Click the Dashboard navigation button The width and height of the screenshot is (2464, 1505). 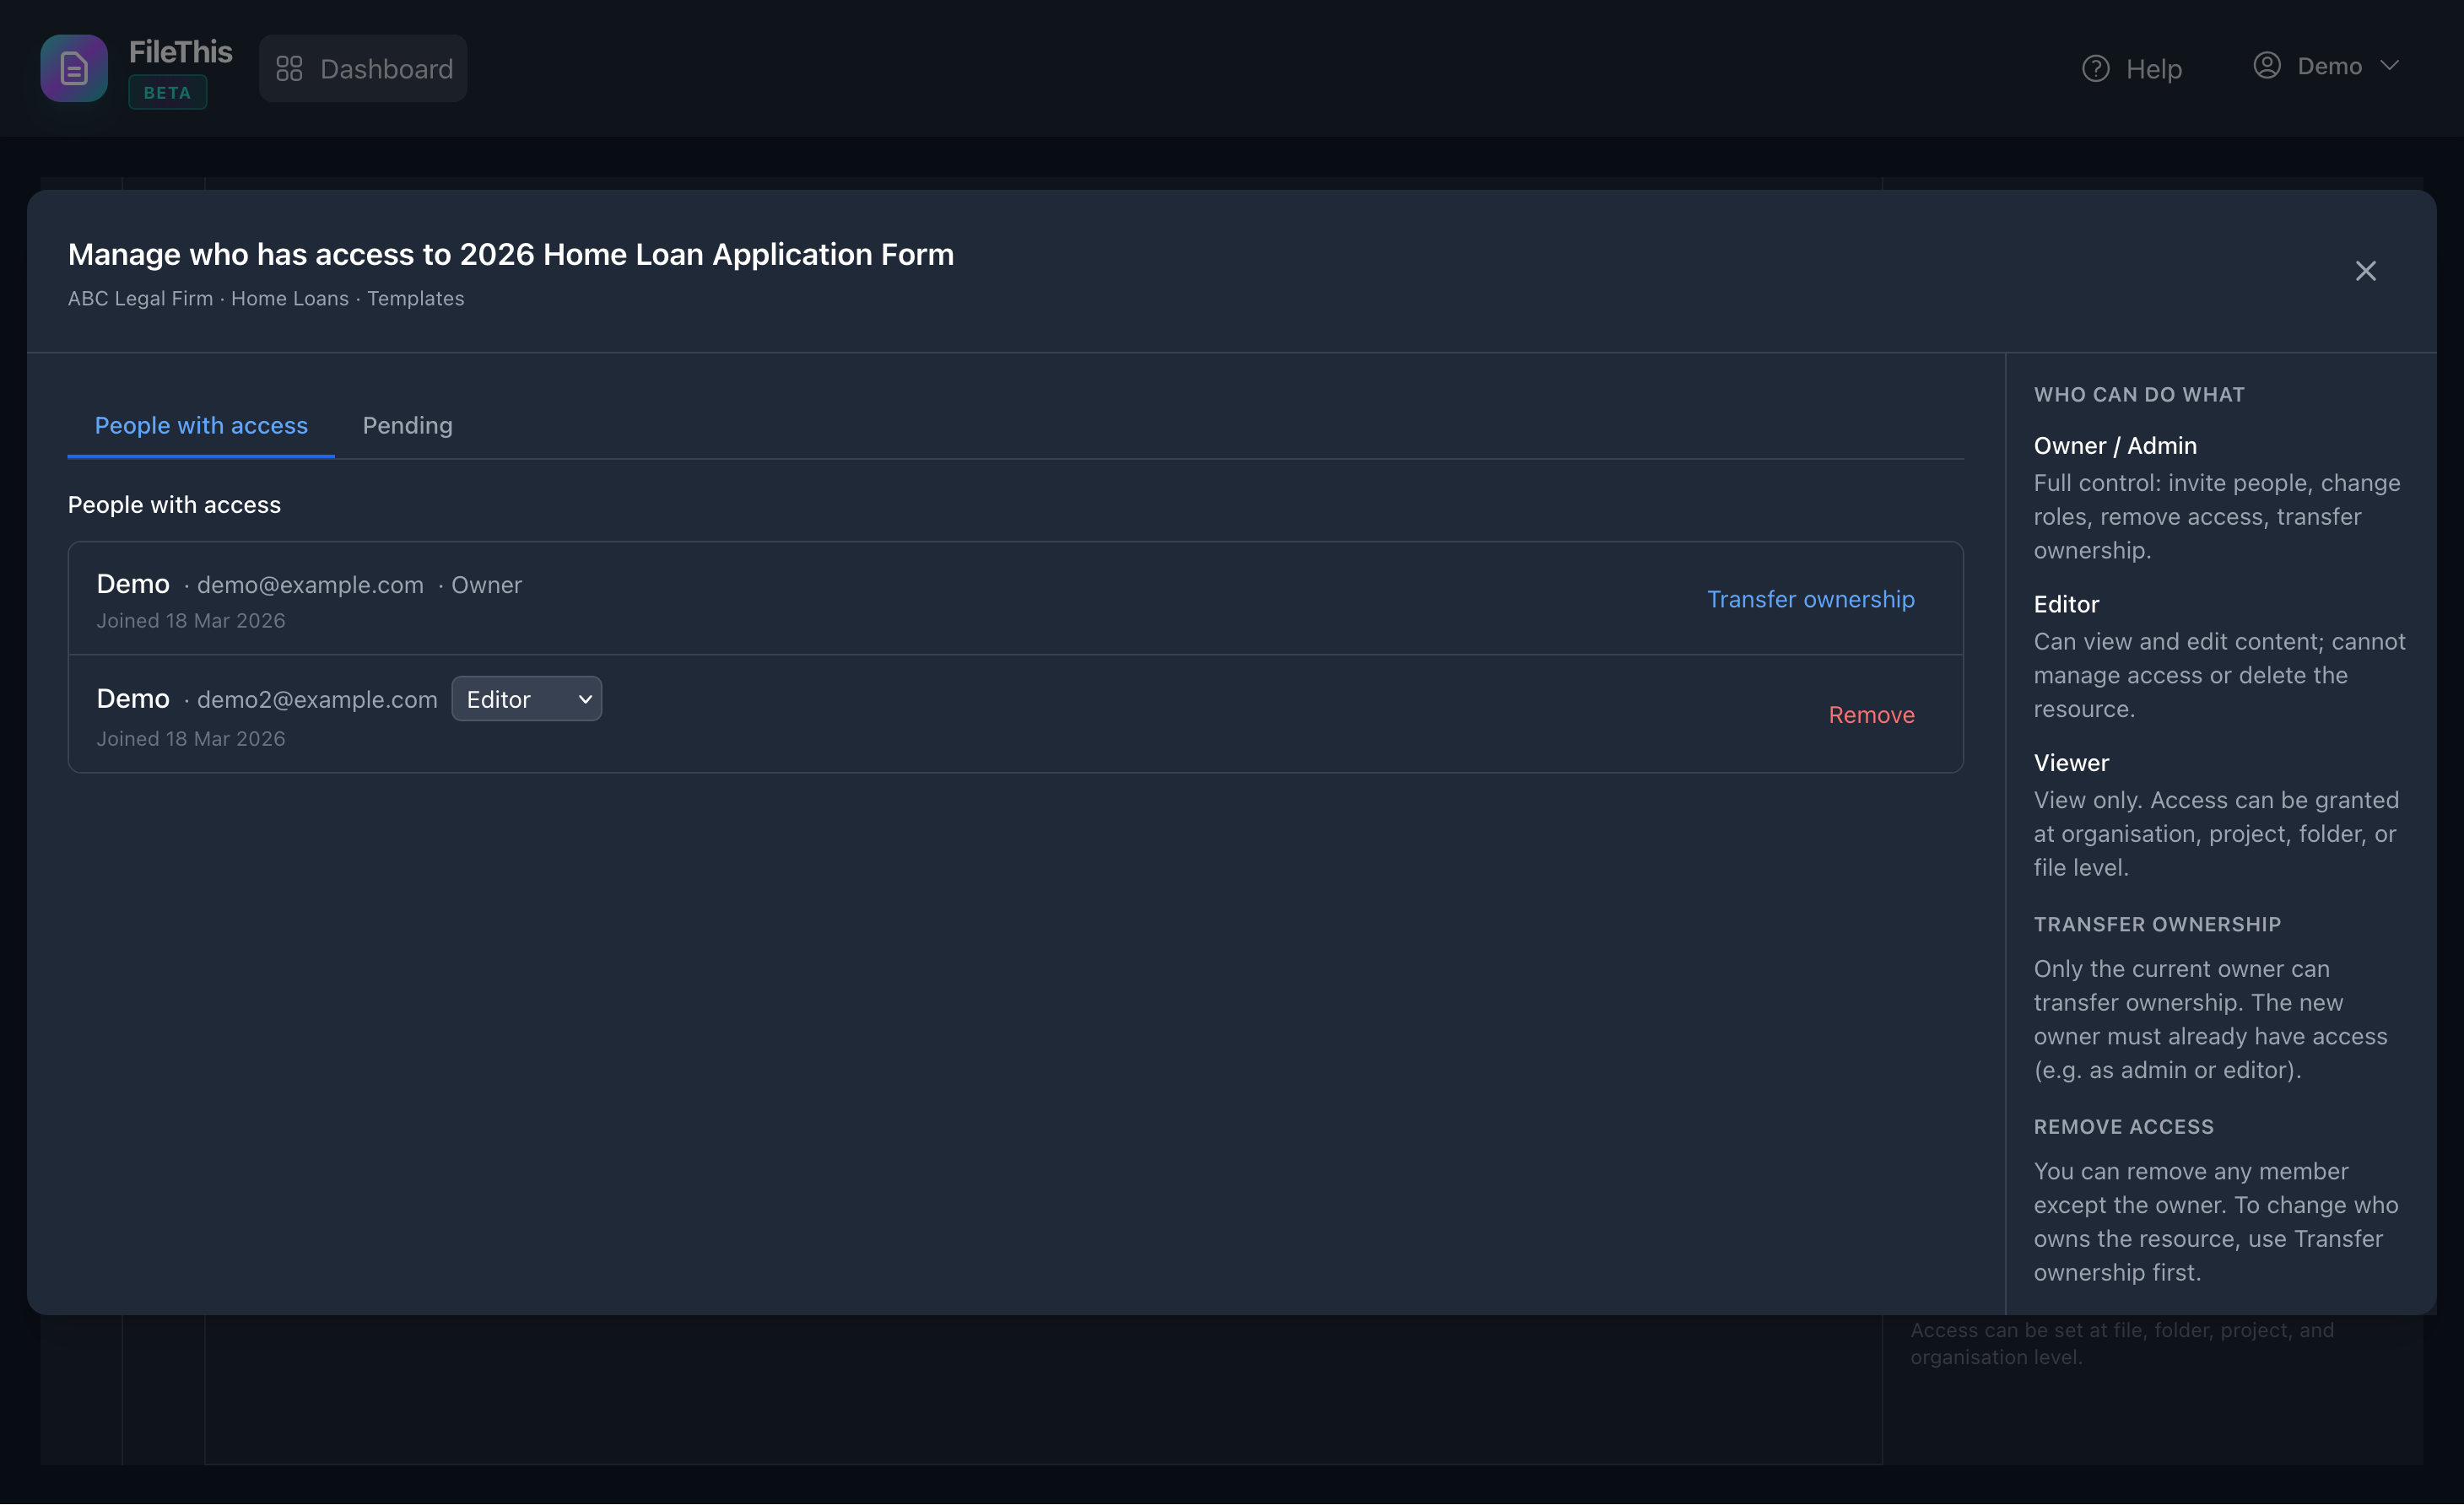tap(363, 68)
